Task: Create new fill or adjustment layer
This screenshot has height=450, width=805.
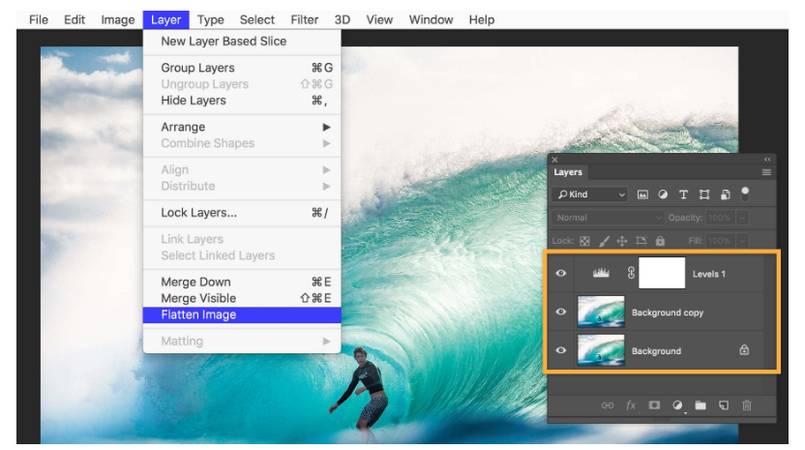Action: (x=678, y=405)
